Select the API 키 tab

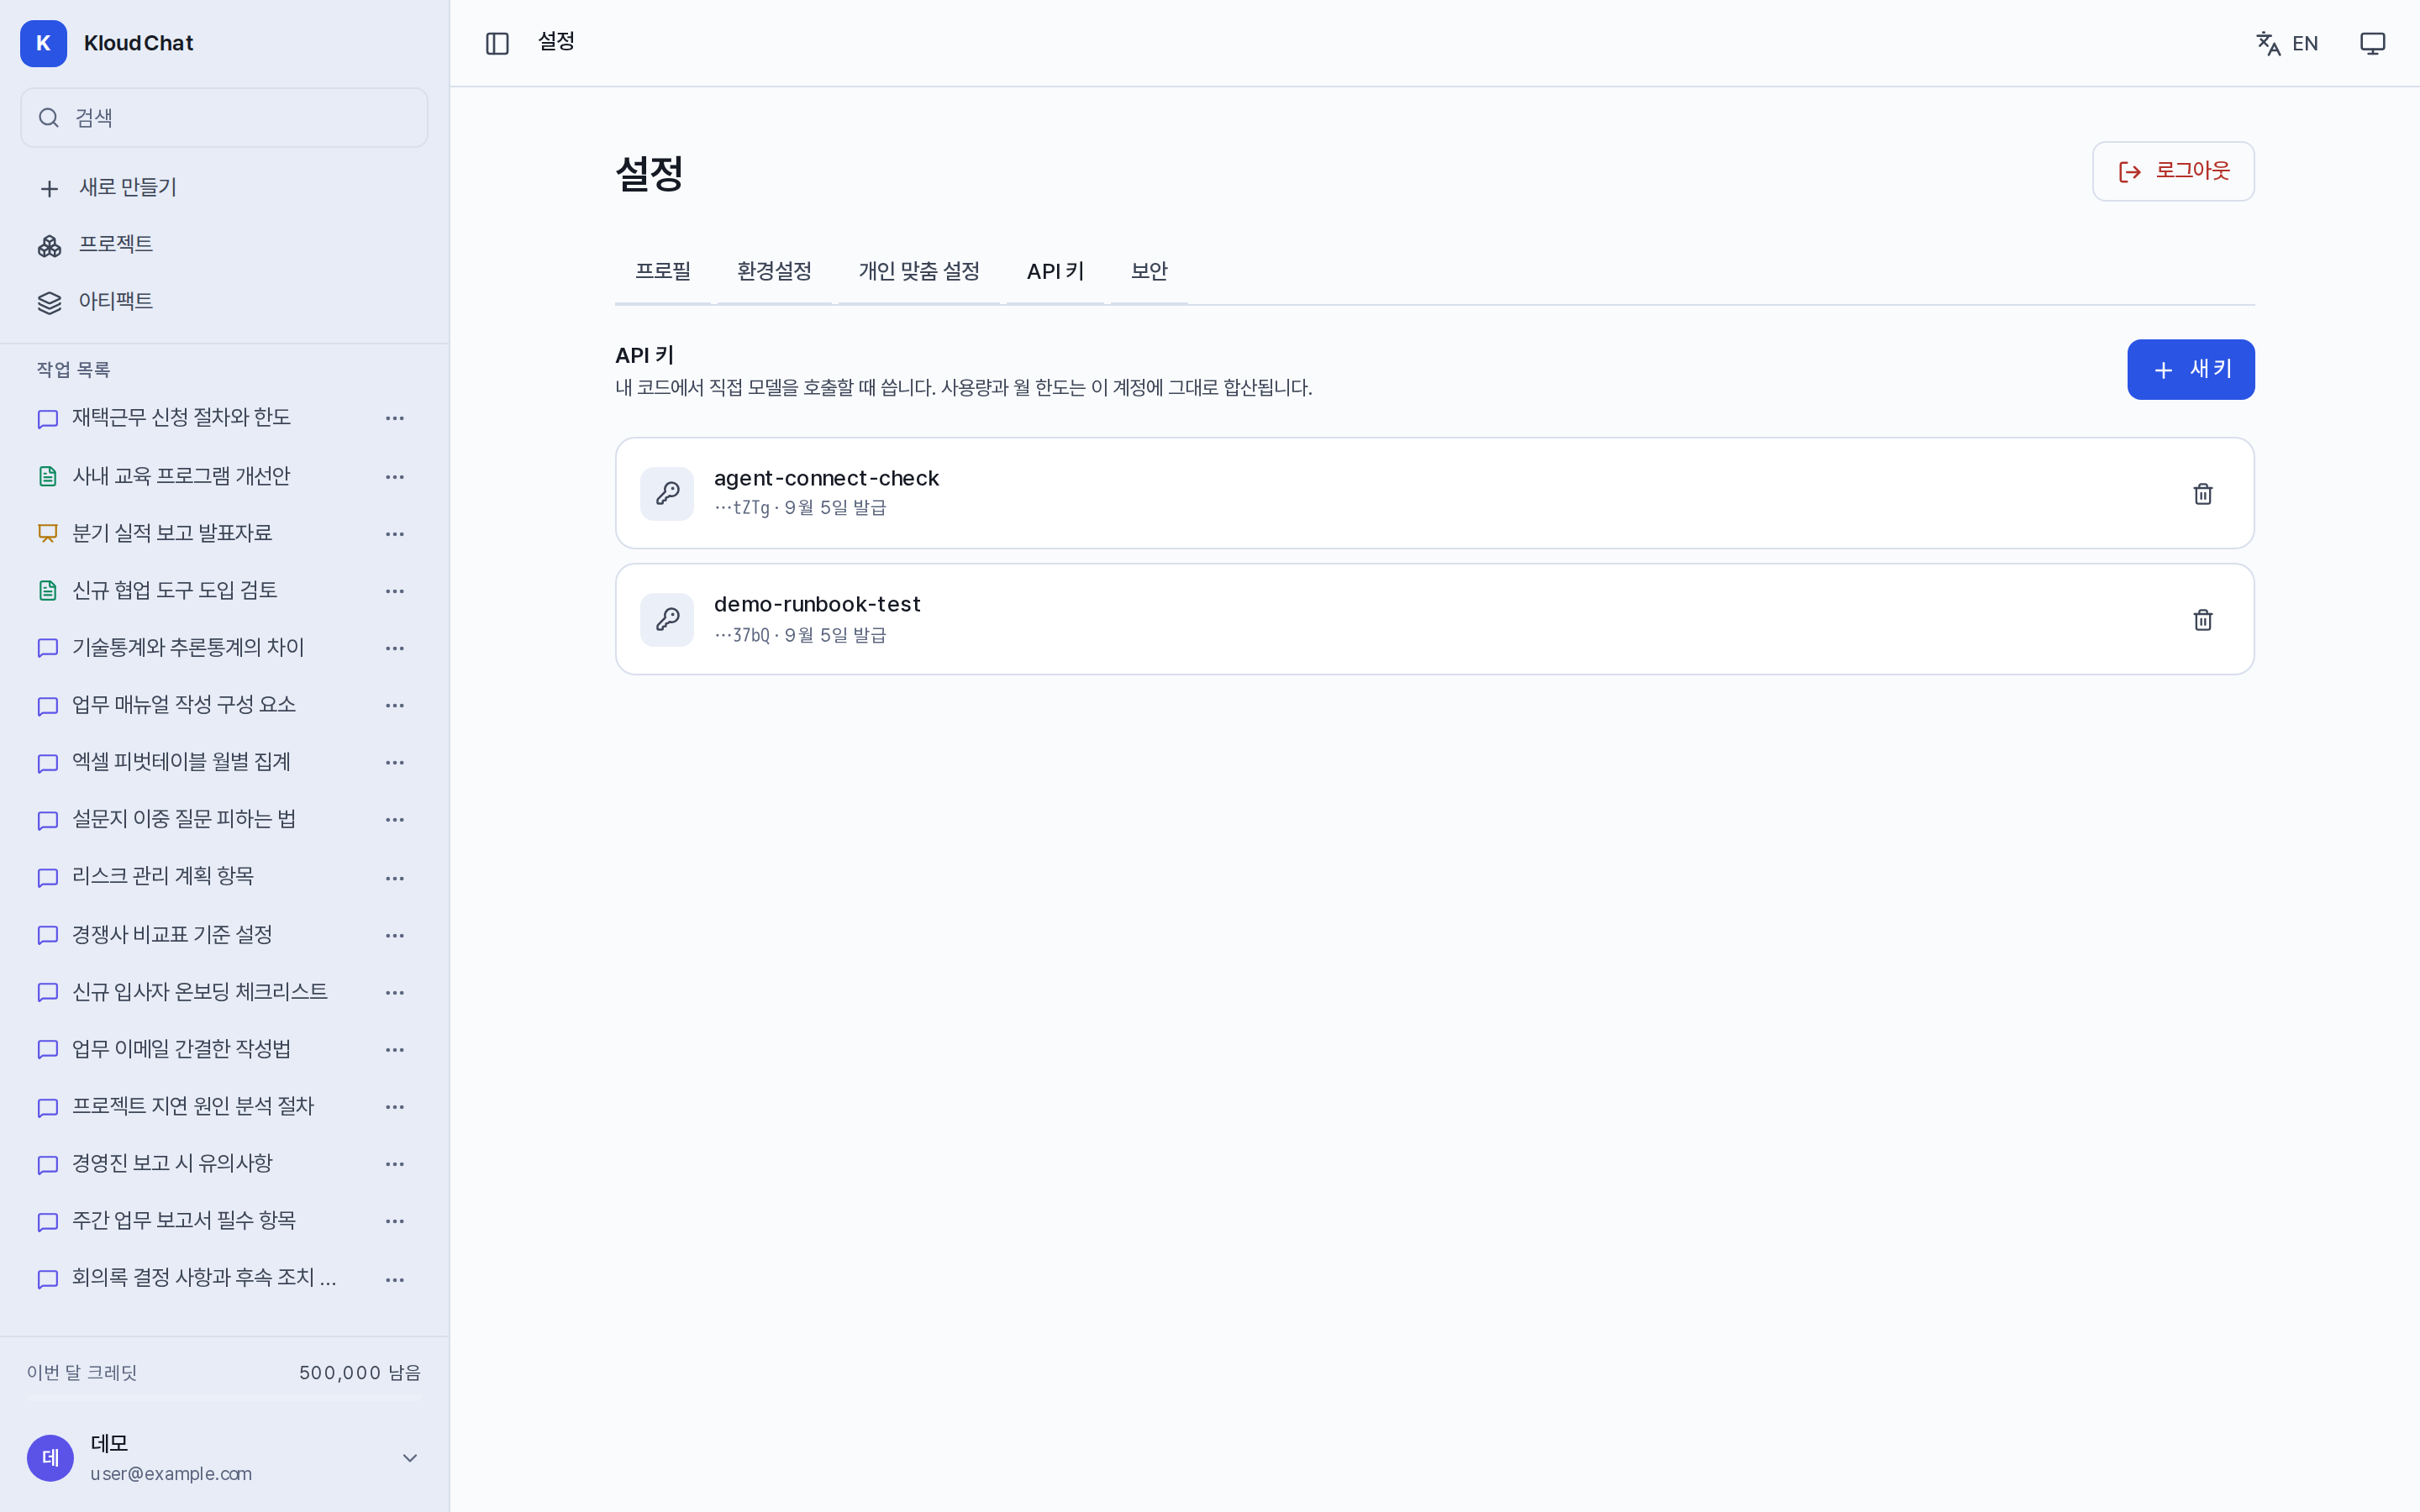1055,272
